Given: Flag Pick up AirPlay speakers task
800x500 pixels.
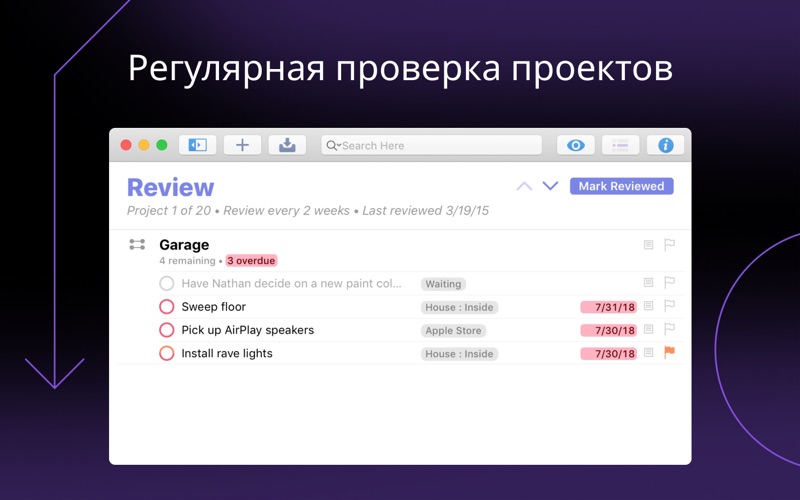Looking at the screenshot, I should pyautogui.click(x=669, y=329).
